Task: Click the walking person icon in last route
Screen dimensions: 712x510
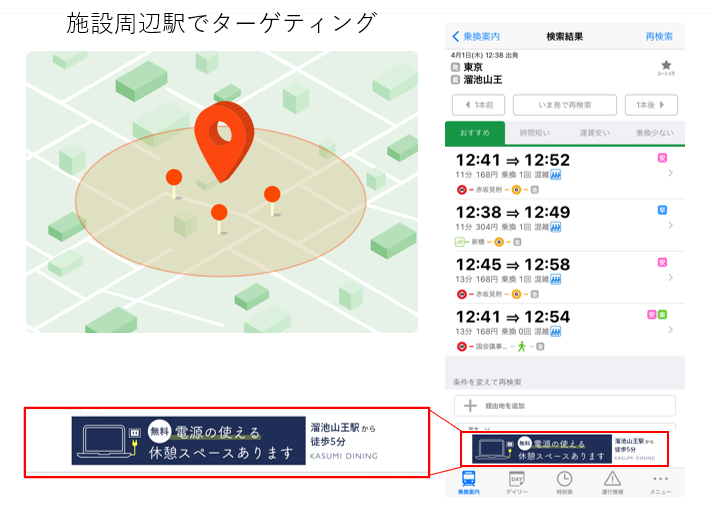Action: click(x=522, y=347)
